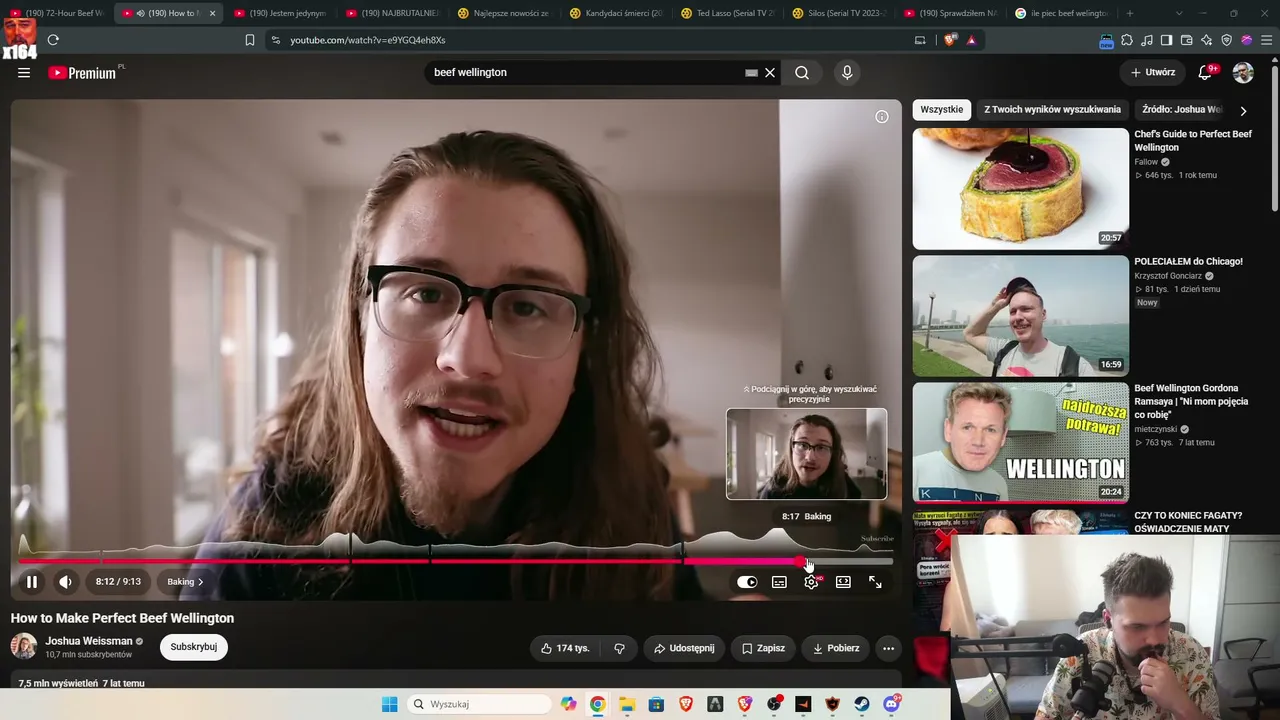Open Steam from the taskbar
The width and height of the screenshot is (1280, 720).
(862, 704)
